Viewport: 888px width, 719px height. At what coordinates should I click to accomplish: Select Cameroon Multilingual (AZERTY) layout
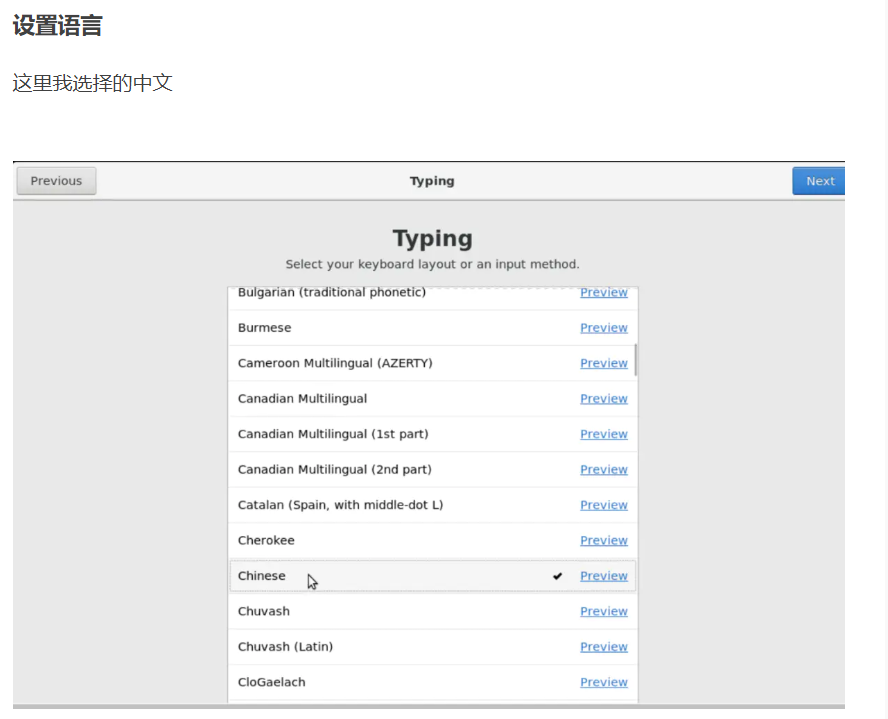point(433,363)
